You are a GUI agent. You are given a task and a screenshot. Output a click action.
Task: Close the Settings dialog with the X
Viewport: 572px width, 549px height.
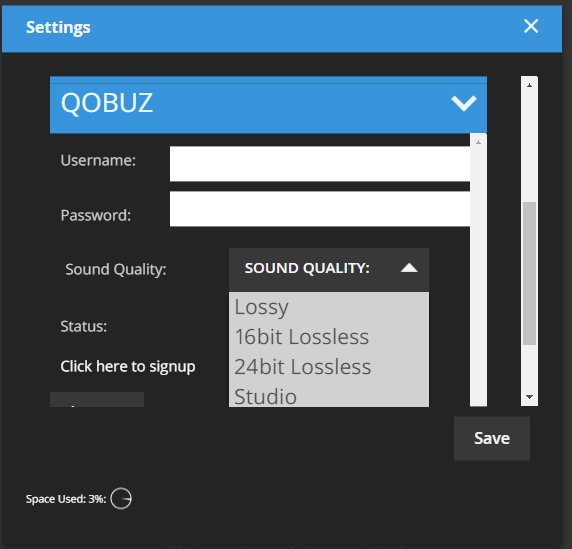(x=531, y=26)
